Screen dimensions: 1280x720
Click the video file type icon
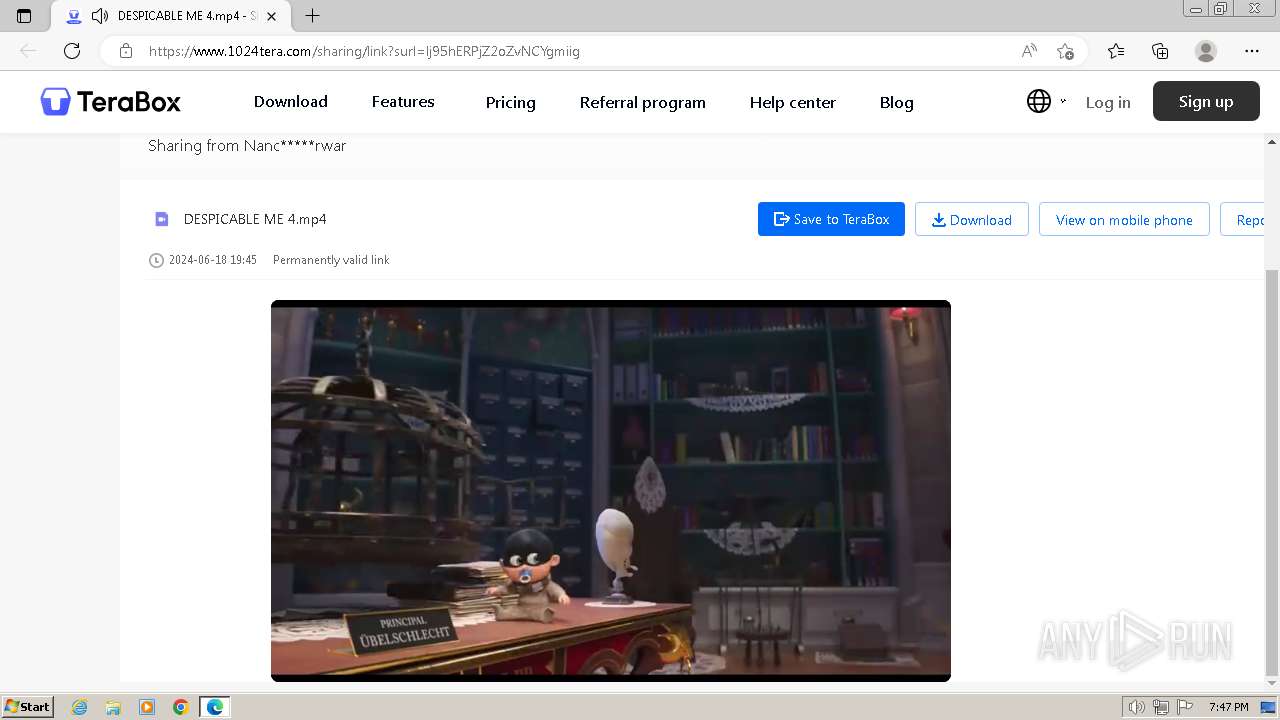coord(161,219)
